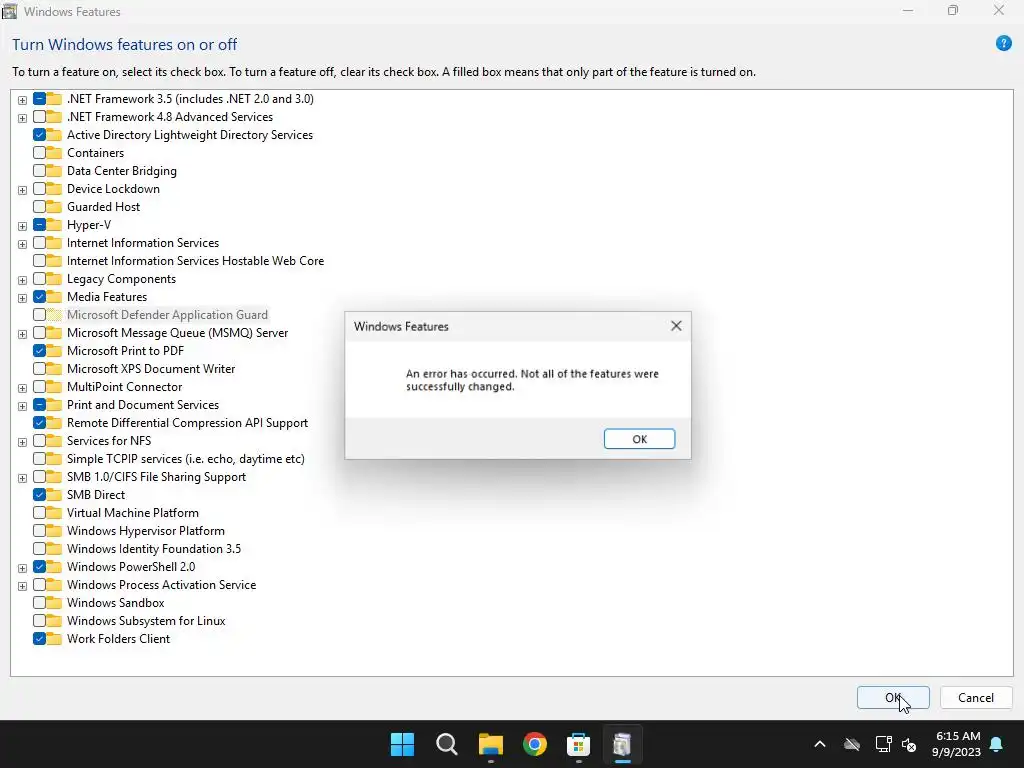Viewport: 1024px width, 768px height.
Task: Check the Containers checkbox
Action: [39, 153]
